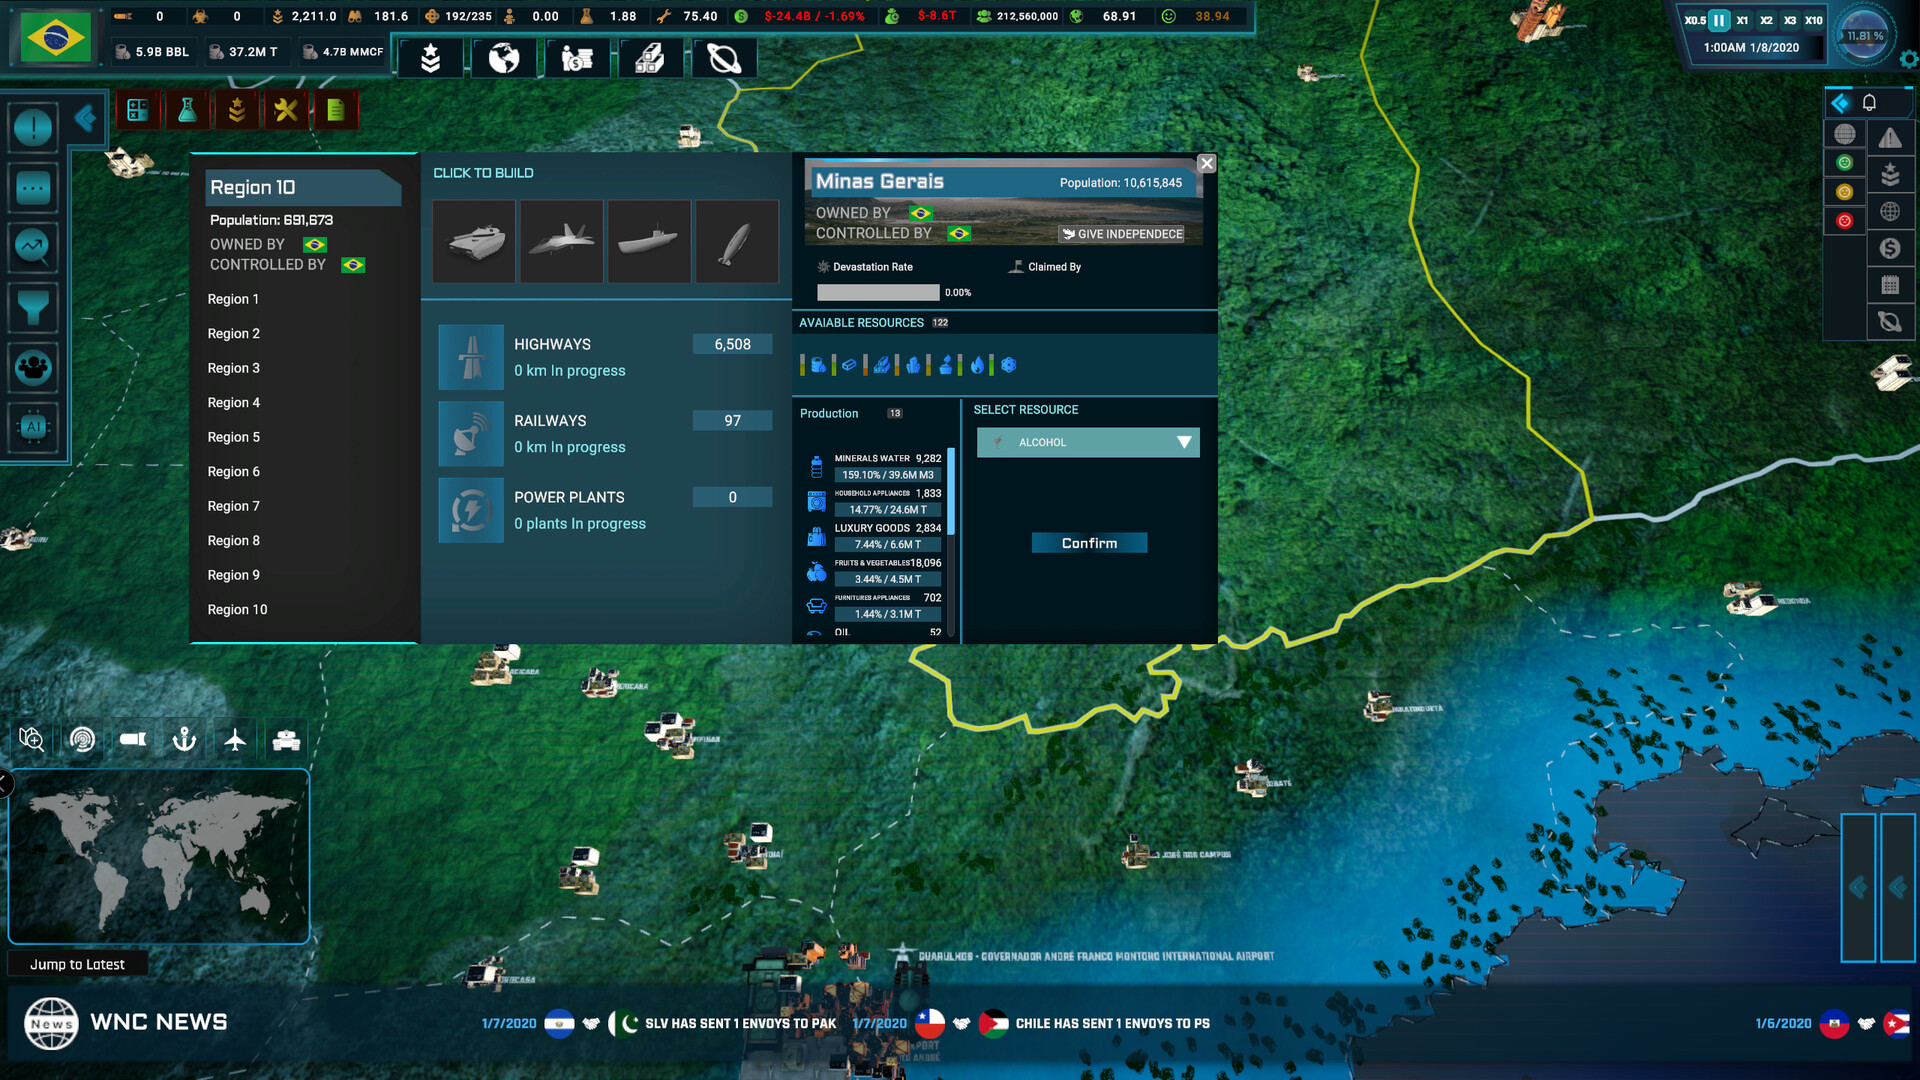The image size is (1920, 1080).
Task: Click the Confirm button
Action: [1089, 542]
